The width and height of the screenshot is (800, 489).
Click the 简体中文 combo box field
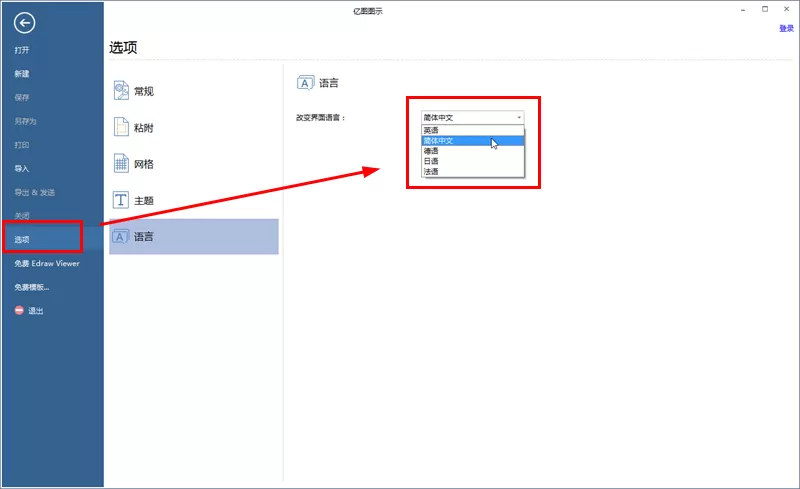coord(472,117)
